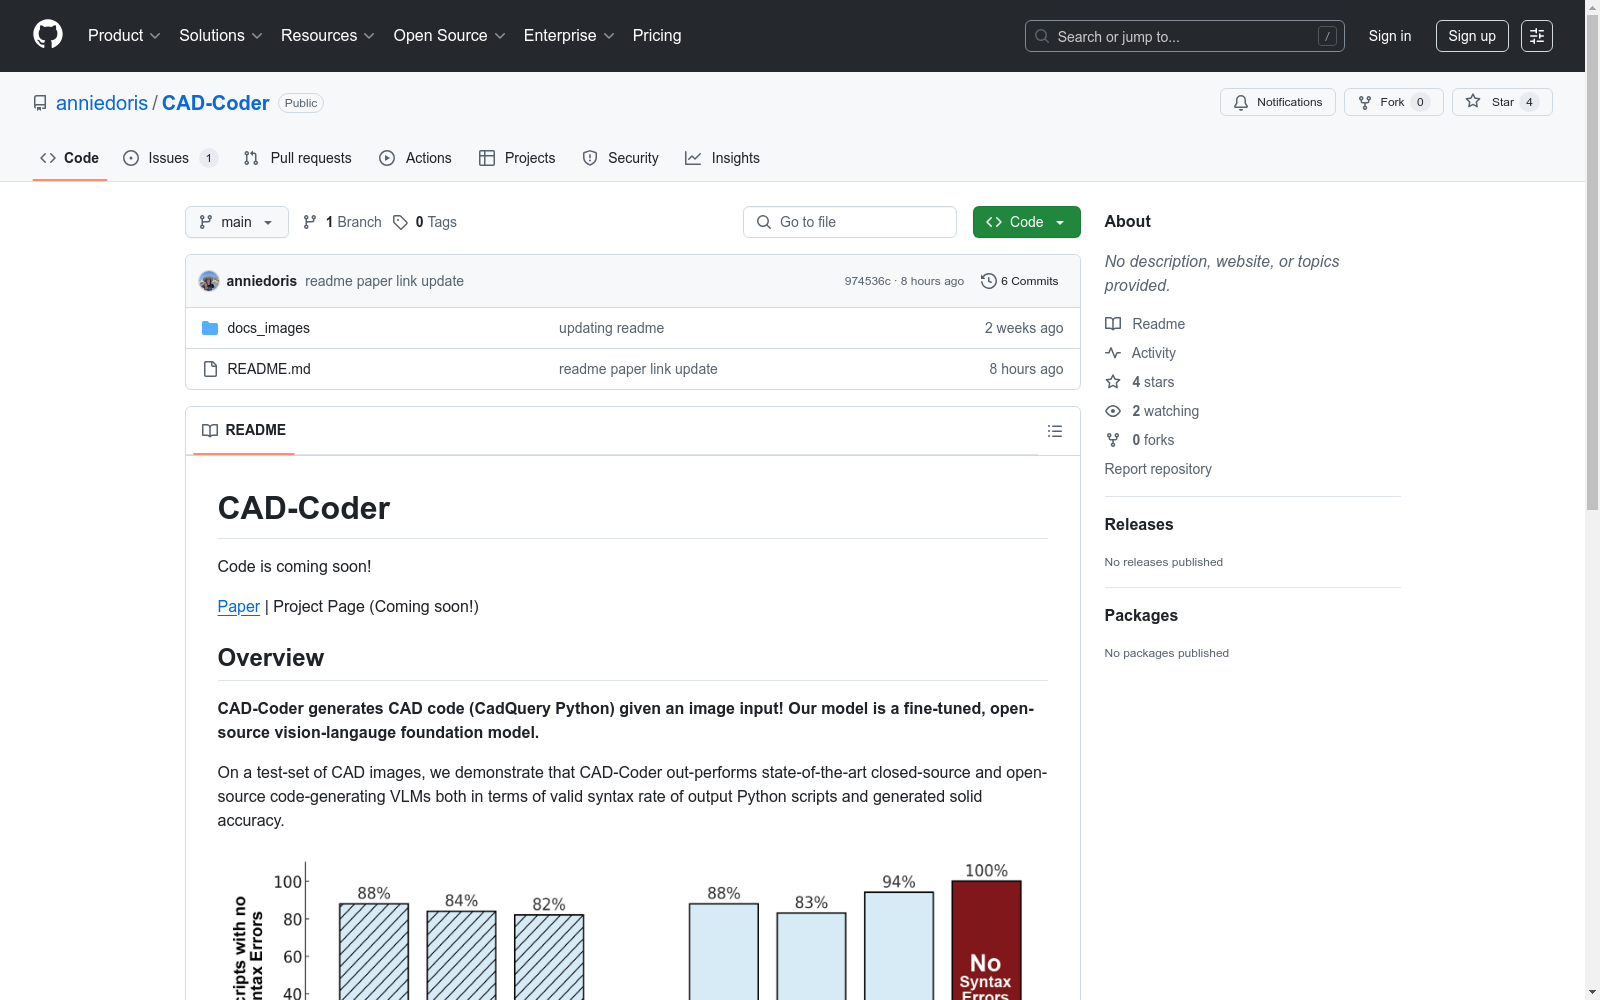Click the Fork icon button
1600x1000 pixels.
1393,102
